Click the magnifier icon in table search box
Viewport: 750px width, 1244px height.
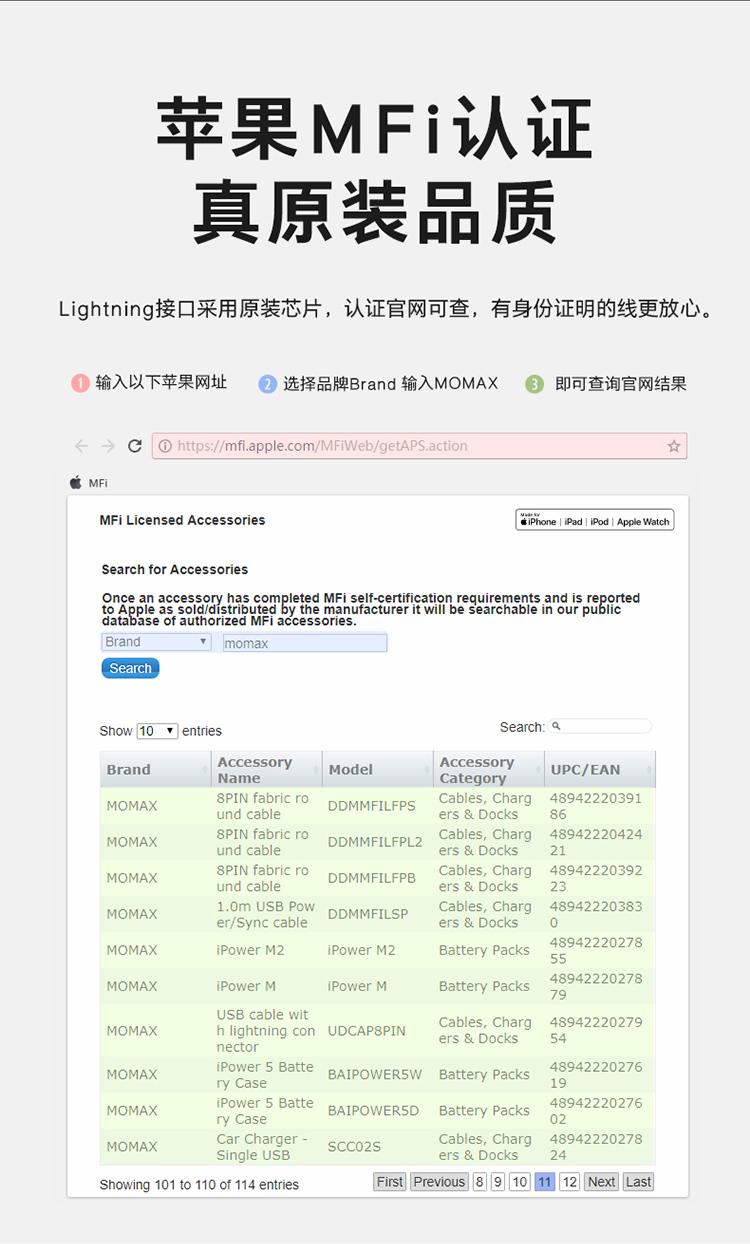click(x=557, y=727)
